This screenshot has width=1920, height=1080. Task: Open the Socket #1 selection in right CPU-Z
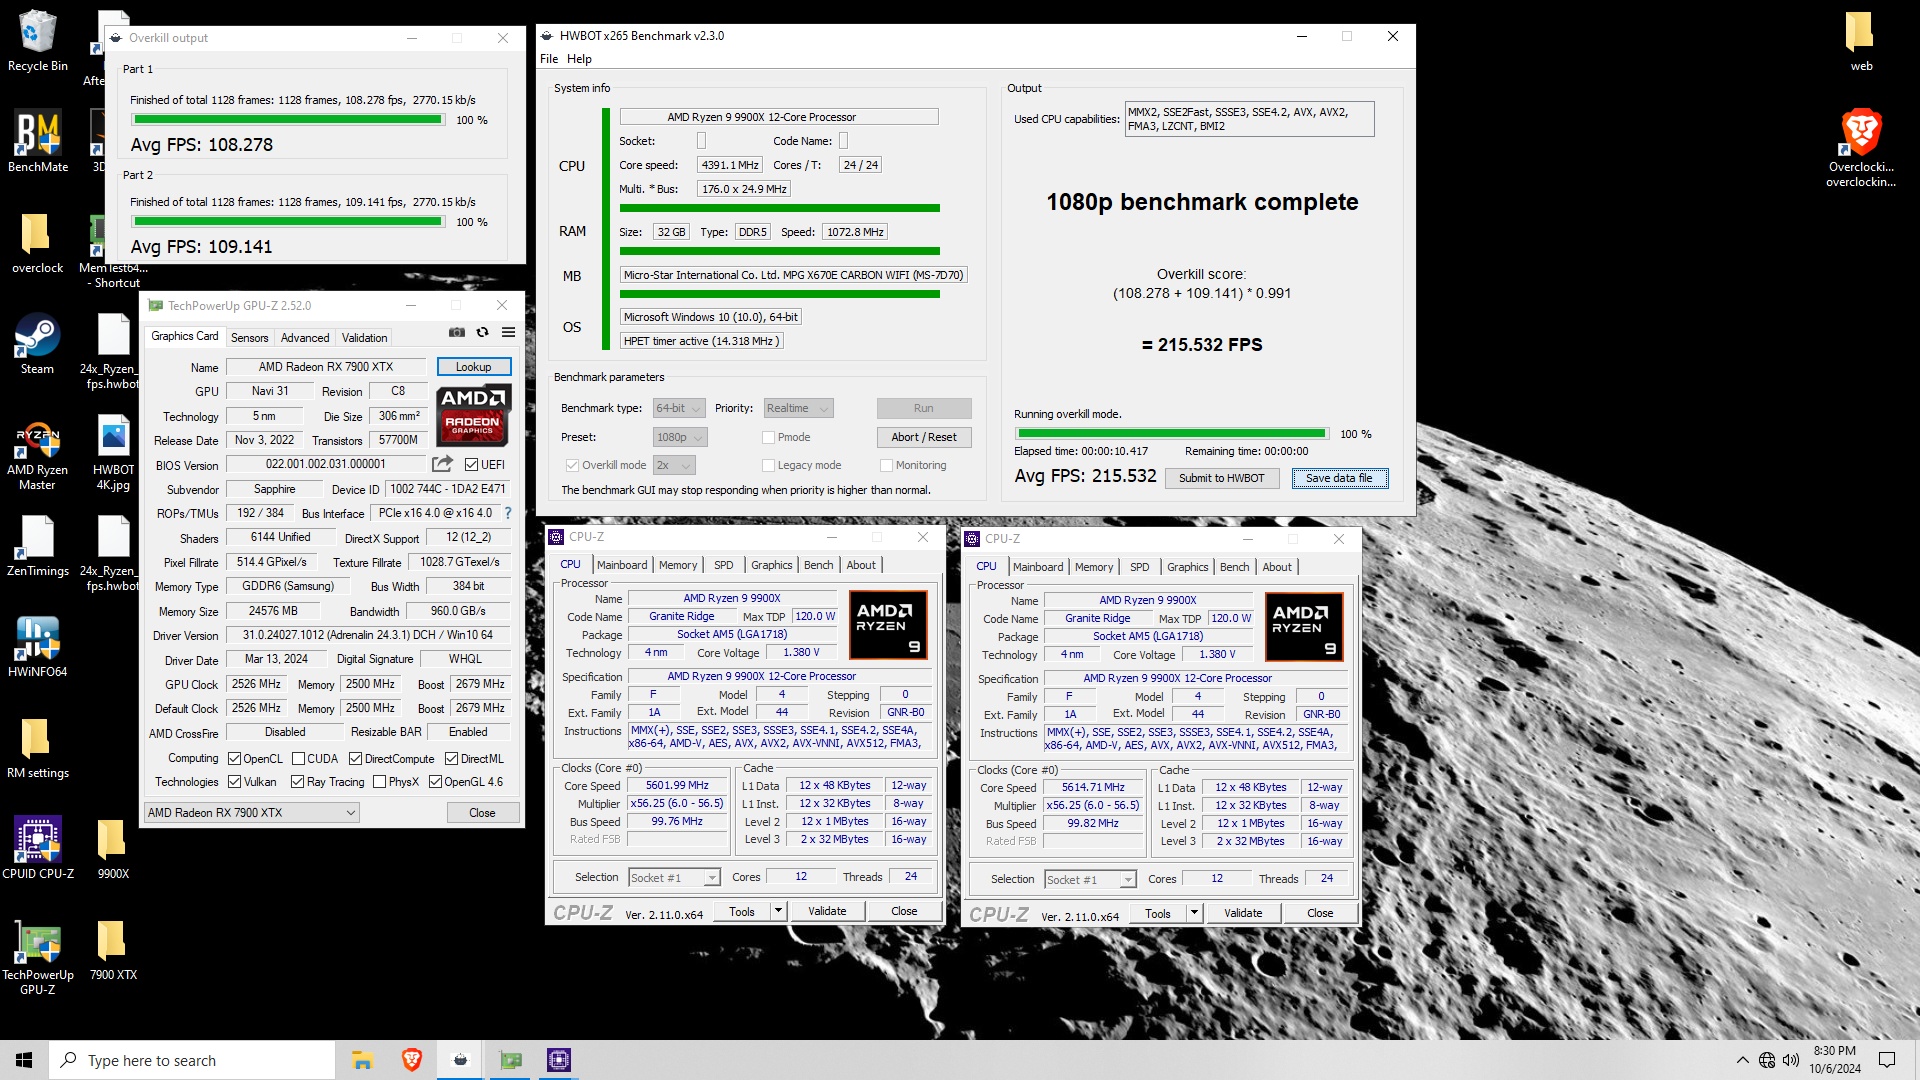coord(1090,880)
